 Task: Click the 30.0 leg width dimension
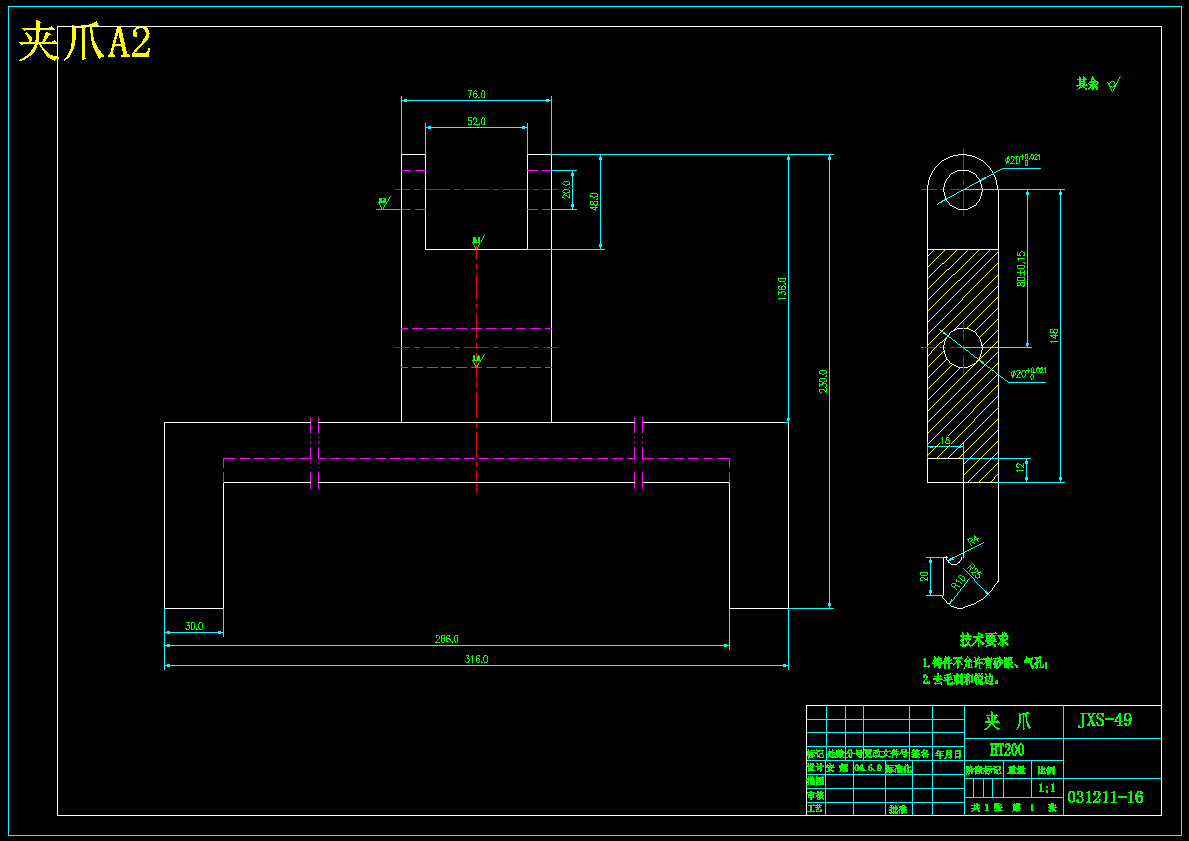point(194,626)
